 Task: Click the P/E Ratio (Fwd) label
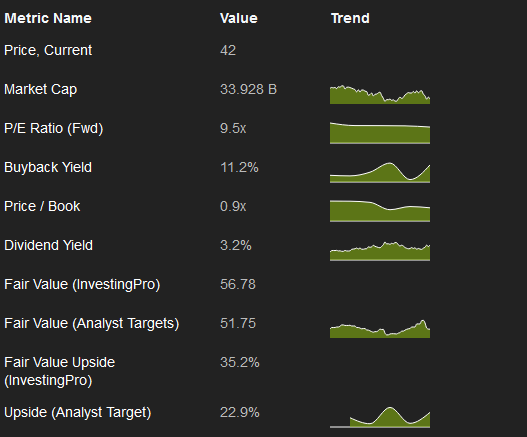point(53,128)
